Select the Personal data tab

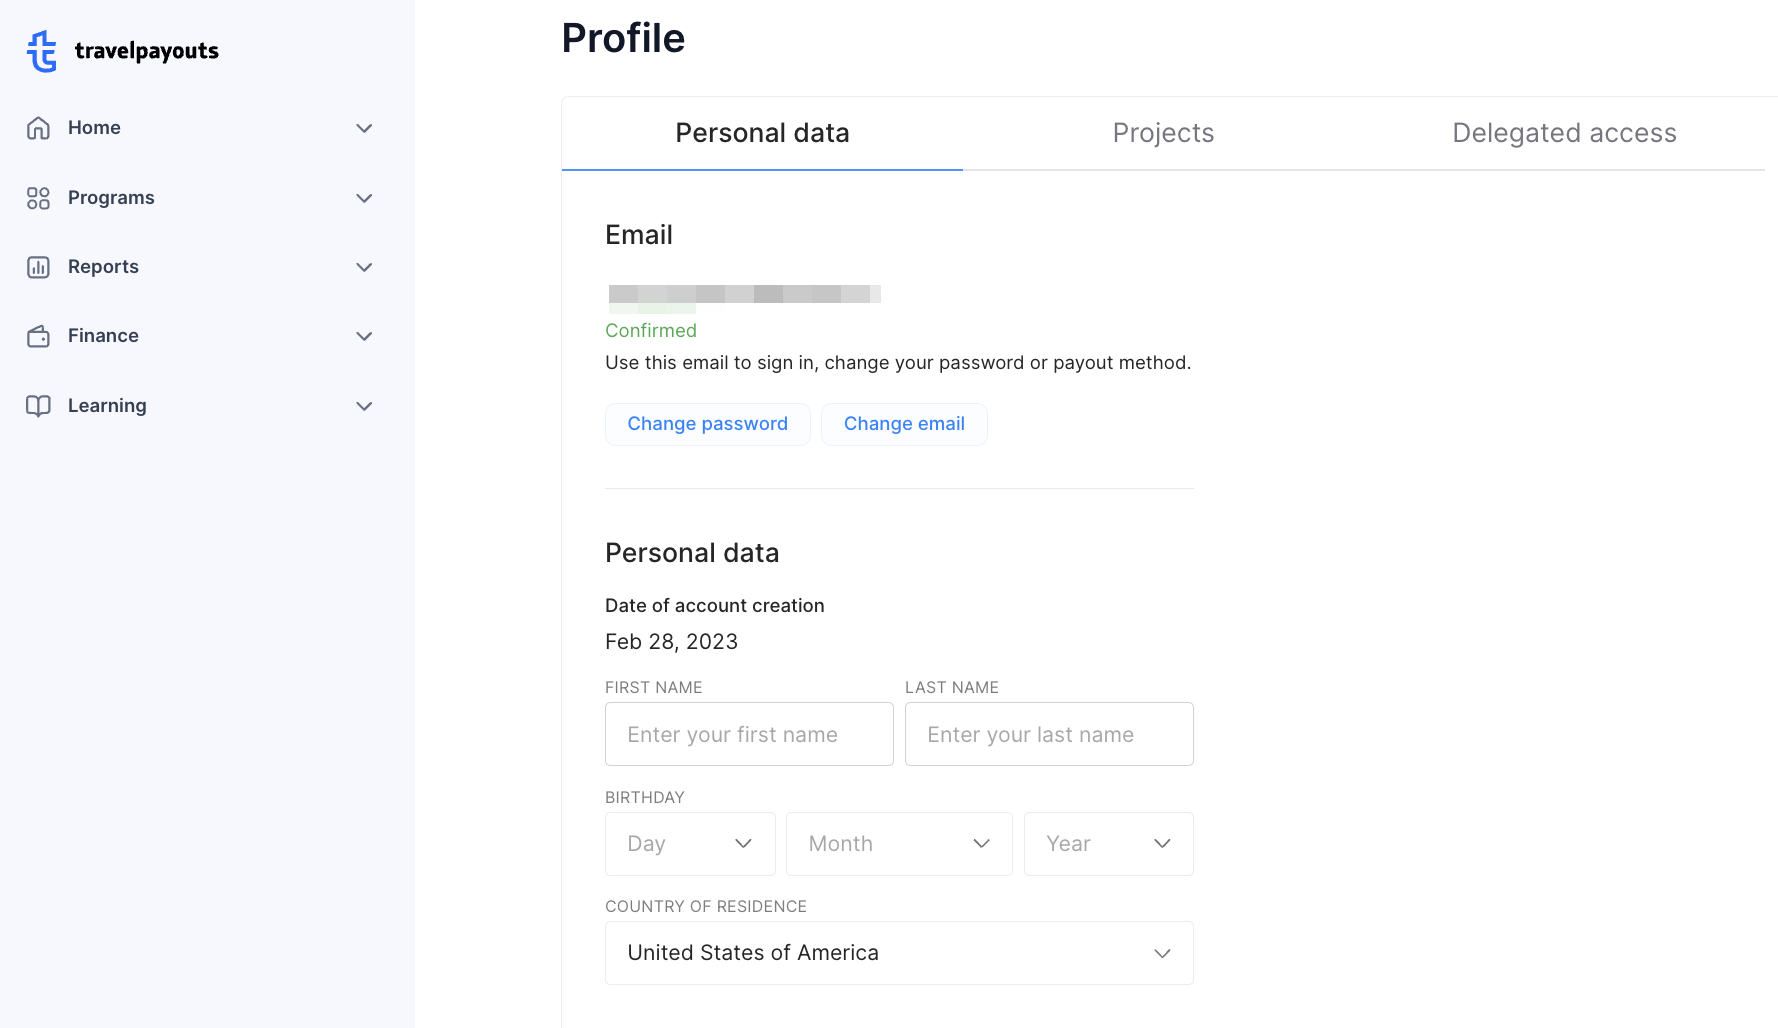coord(762,133)
